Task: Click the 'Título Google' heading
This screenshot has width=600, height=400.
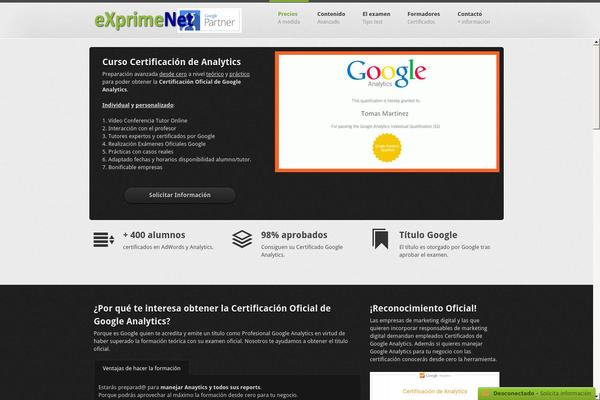Action: pos(428,235)
